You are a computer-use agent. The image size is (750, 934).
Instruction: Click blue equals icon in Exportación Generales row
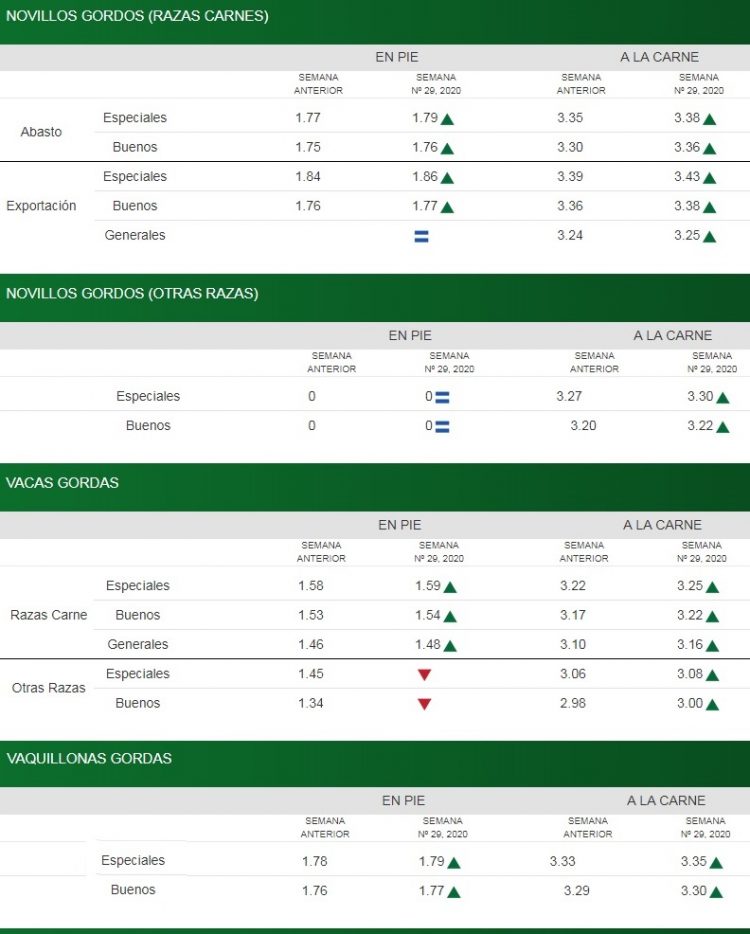[421, 236]
